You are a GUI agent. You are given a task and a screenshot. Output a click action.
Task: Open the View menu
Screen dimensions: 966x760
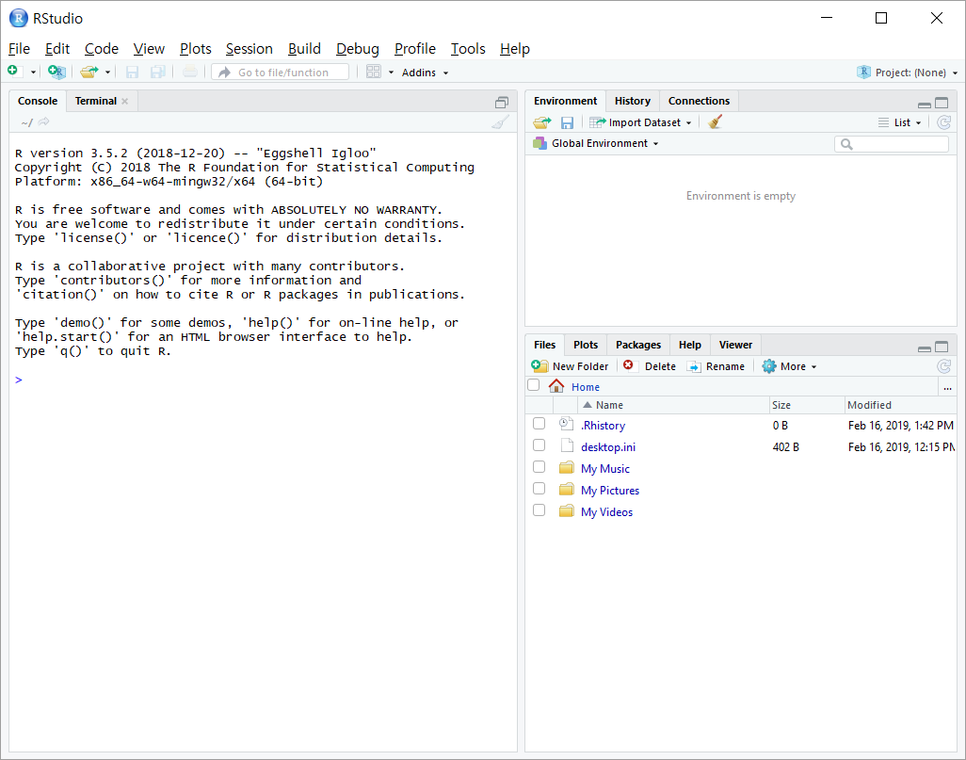[149, 49]
